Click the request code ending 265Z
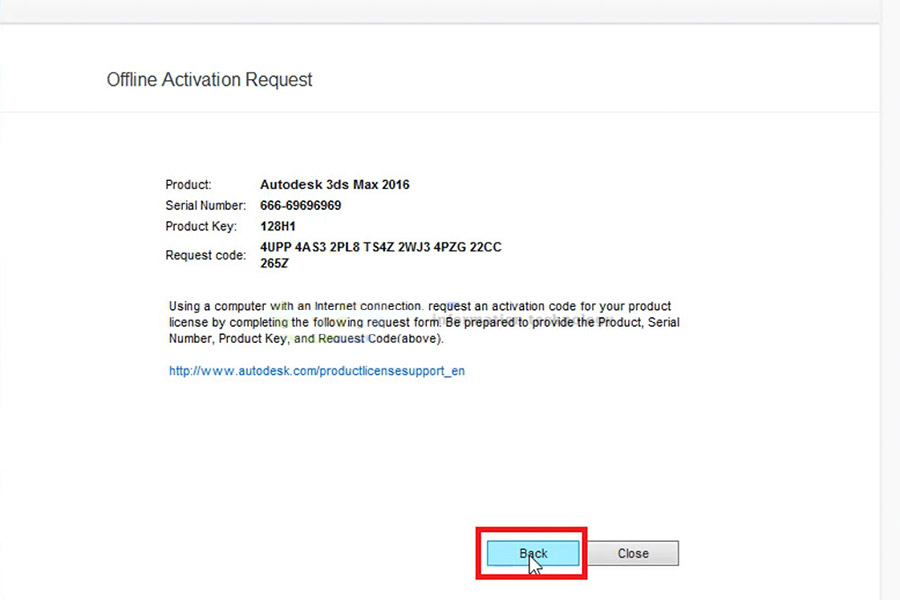Screen dimensions: 900x600 coord(274,263)
